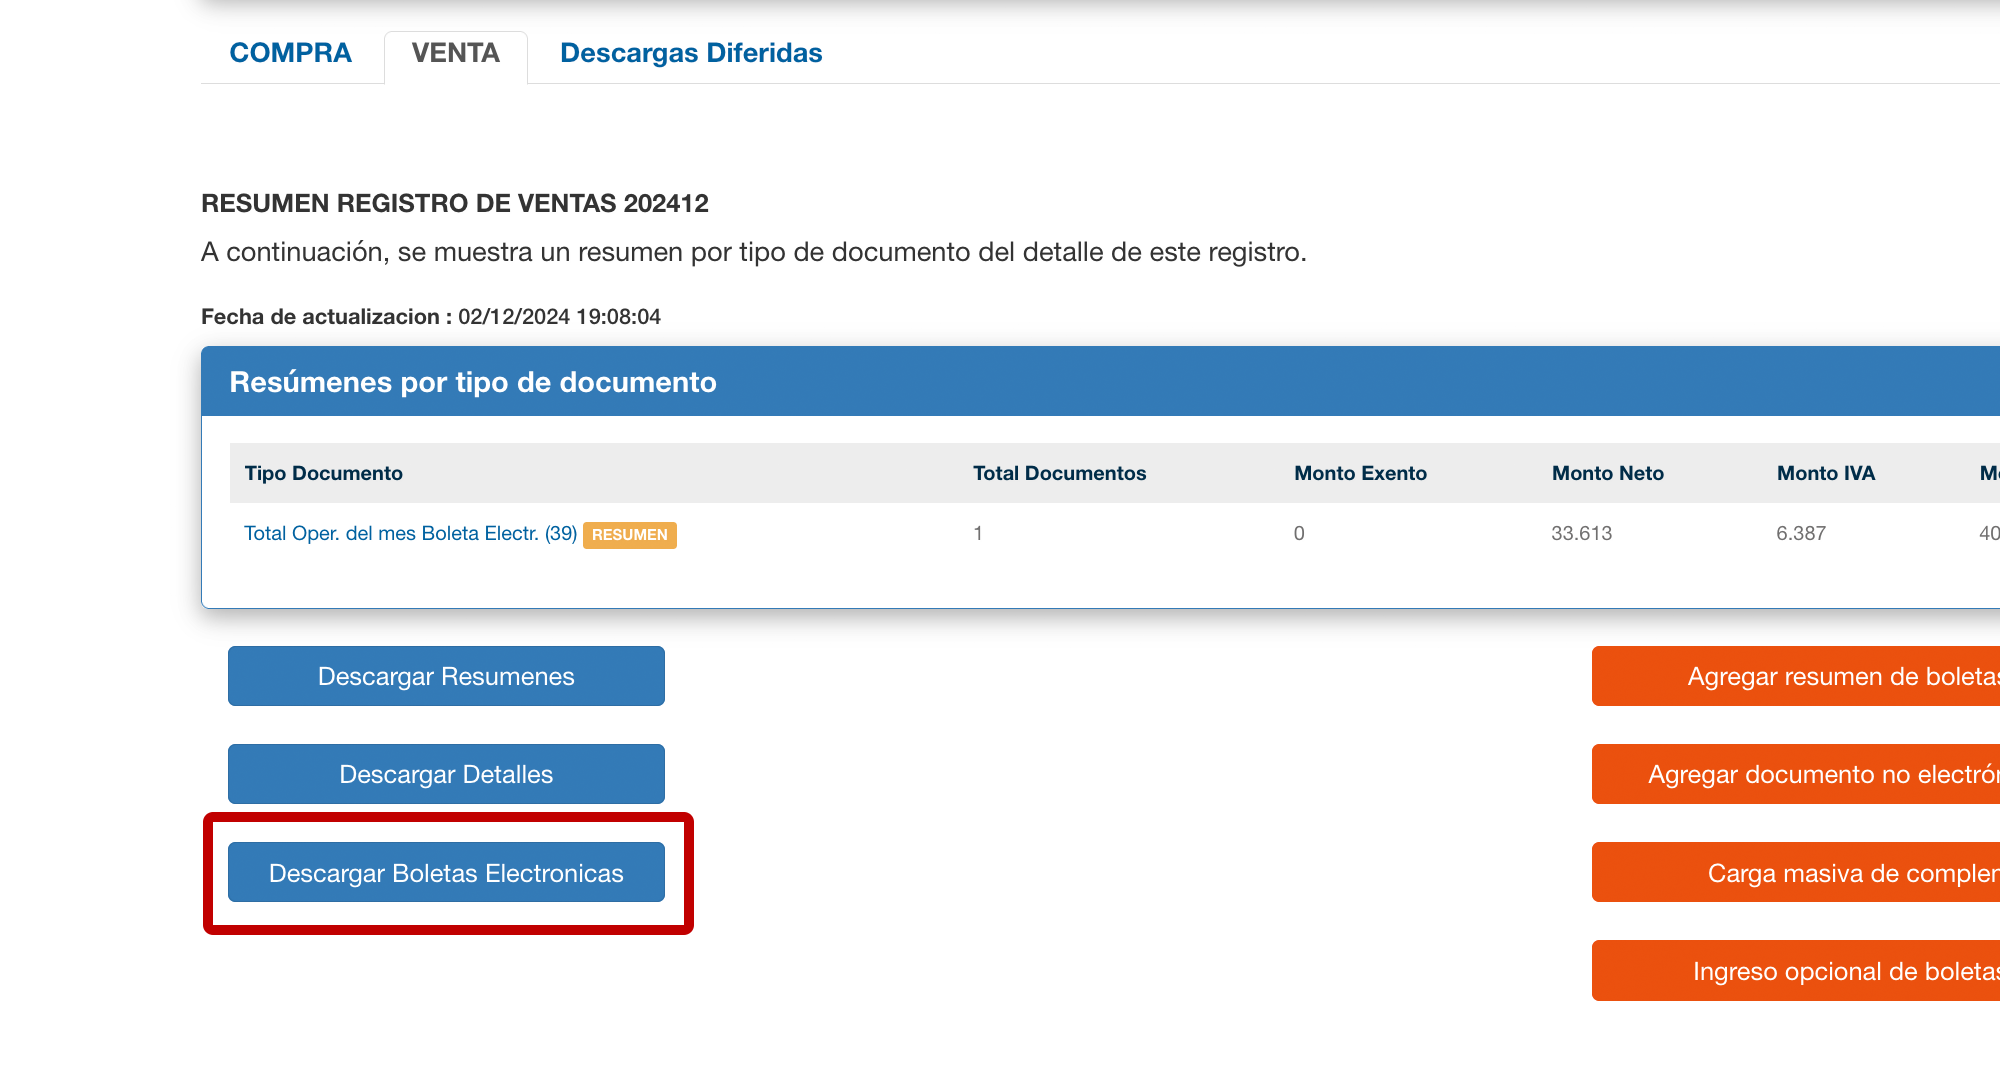Click the Descargar Resumenes button
This screenshot has height=1086, width=2000.
446,676
